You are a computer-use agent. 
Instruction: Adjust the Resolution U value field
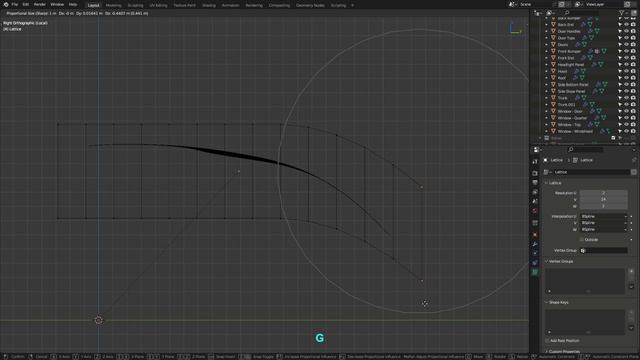pos(603,193)
